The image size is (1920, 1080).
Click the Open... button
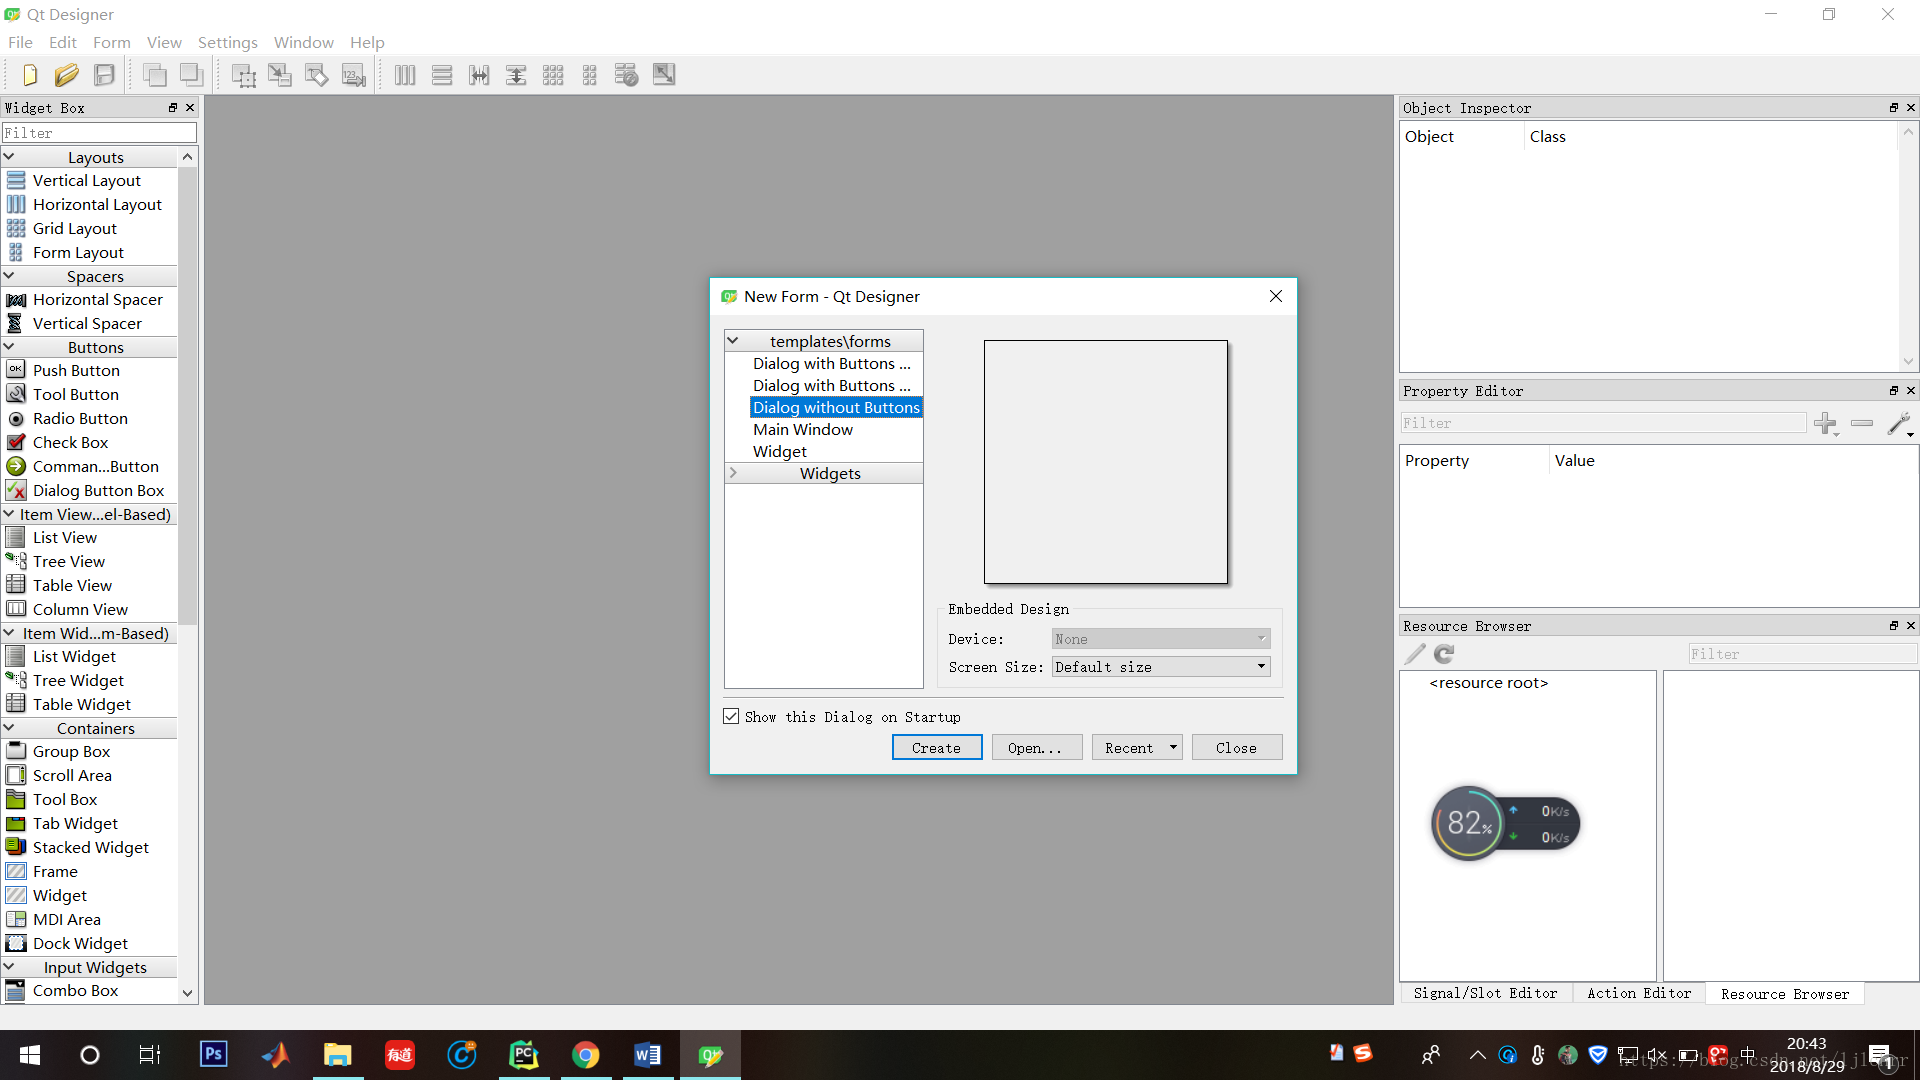[1036, 748]
